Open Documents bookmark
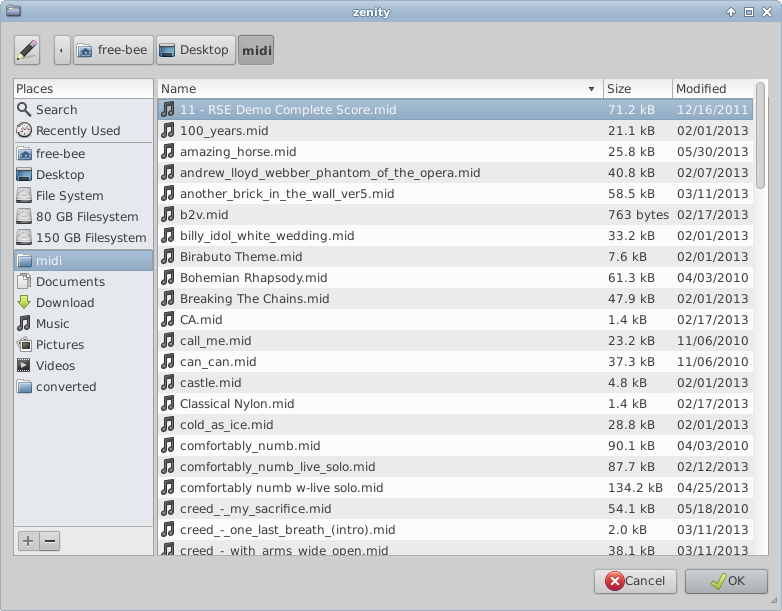The width and height of the screenshot is (782, 611). 83,281
